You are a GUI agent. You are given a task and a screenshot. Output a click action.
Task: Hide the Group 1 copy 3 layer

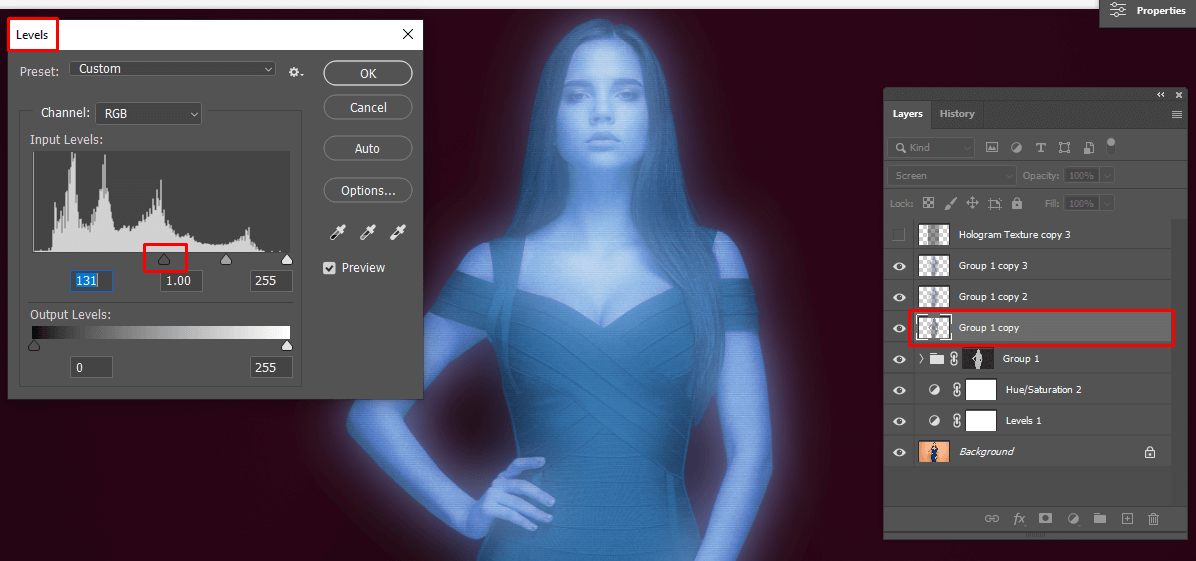click(x=899, y=266)
